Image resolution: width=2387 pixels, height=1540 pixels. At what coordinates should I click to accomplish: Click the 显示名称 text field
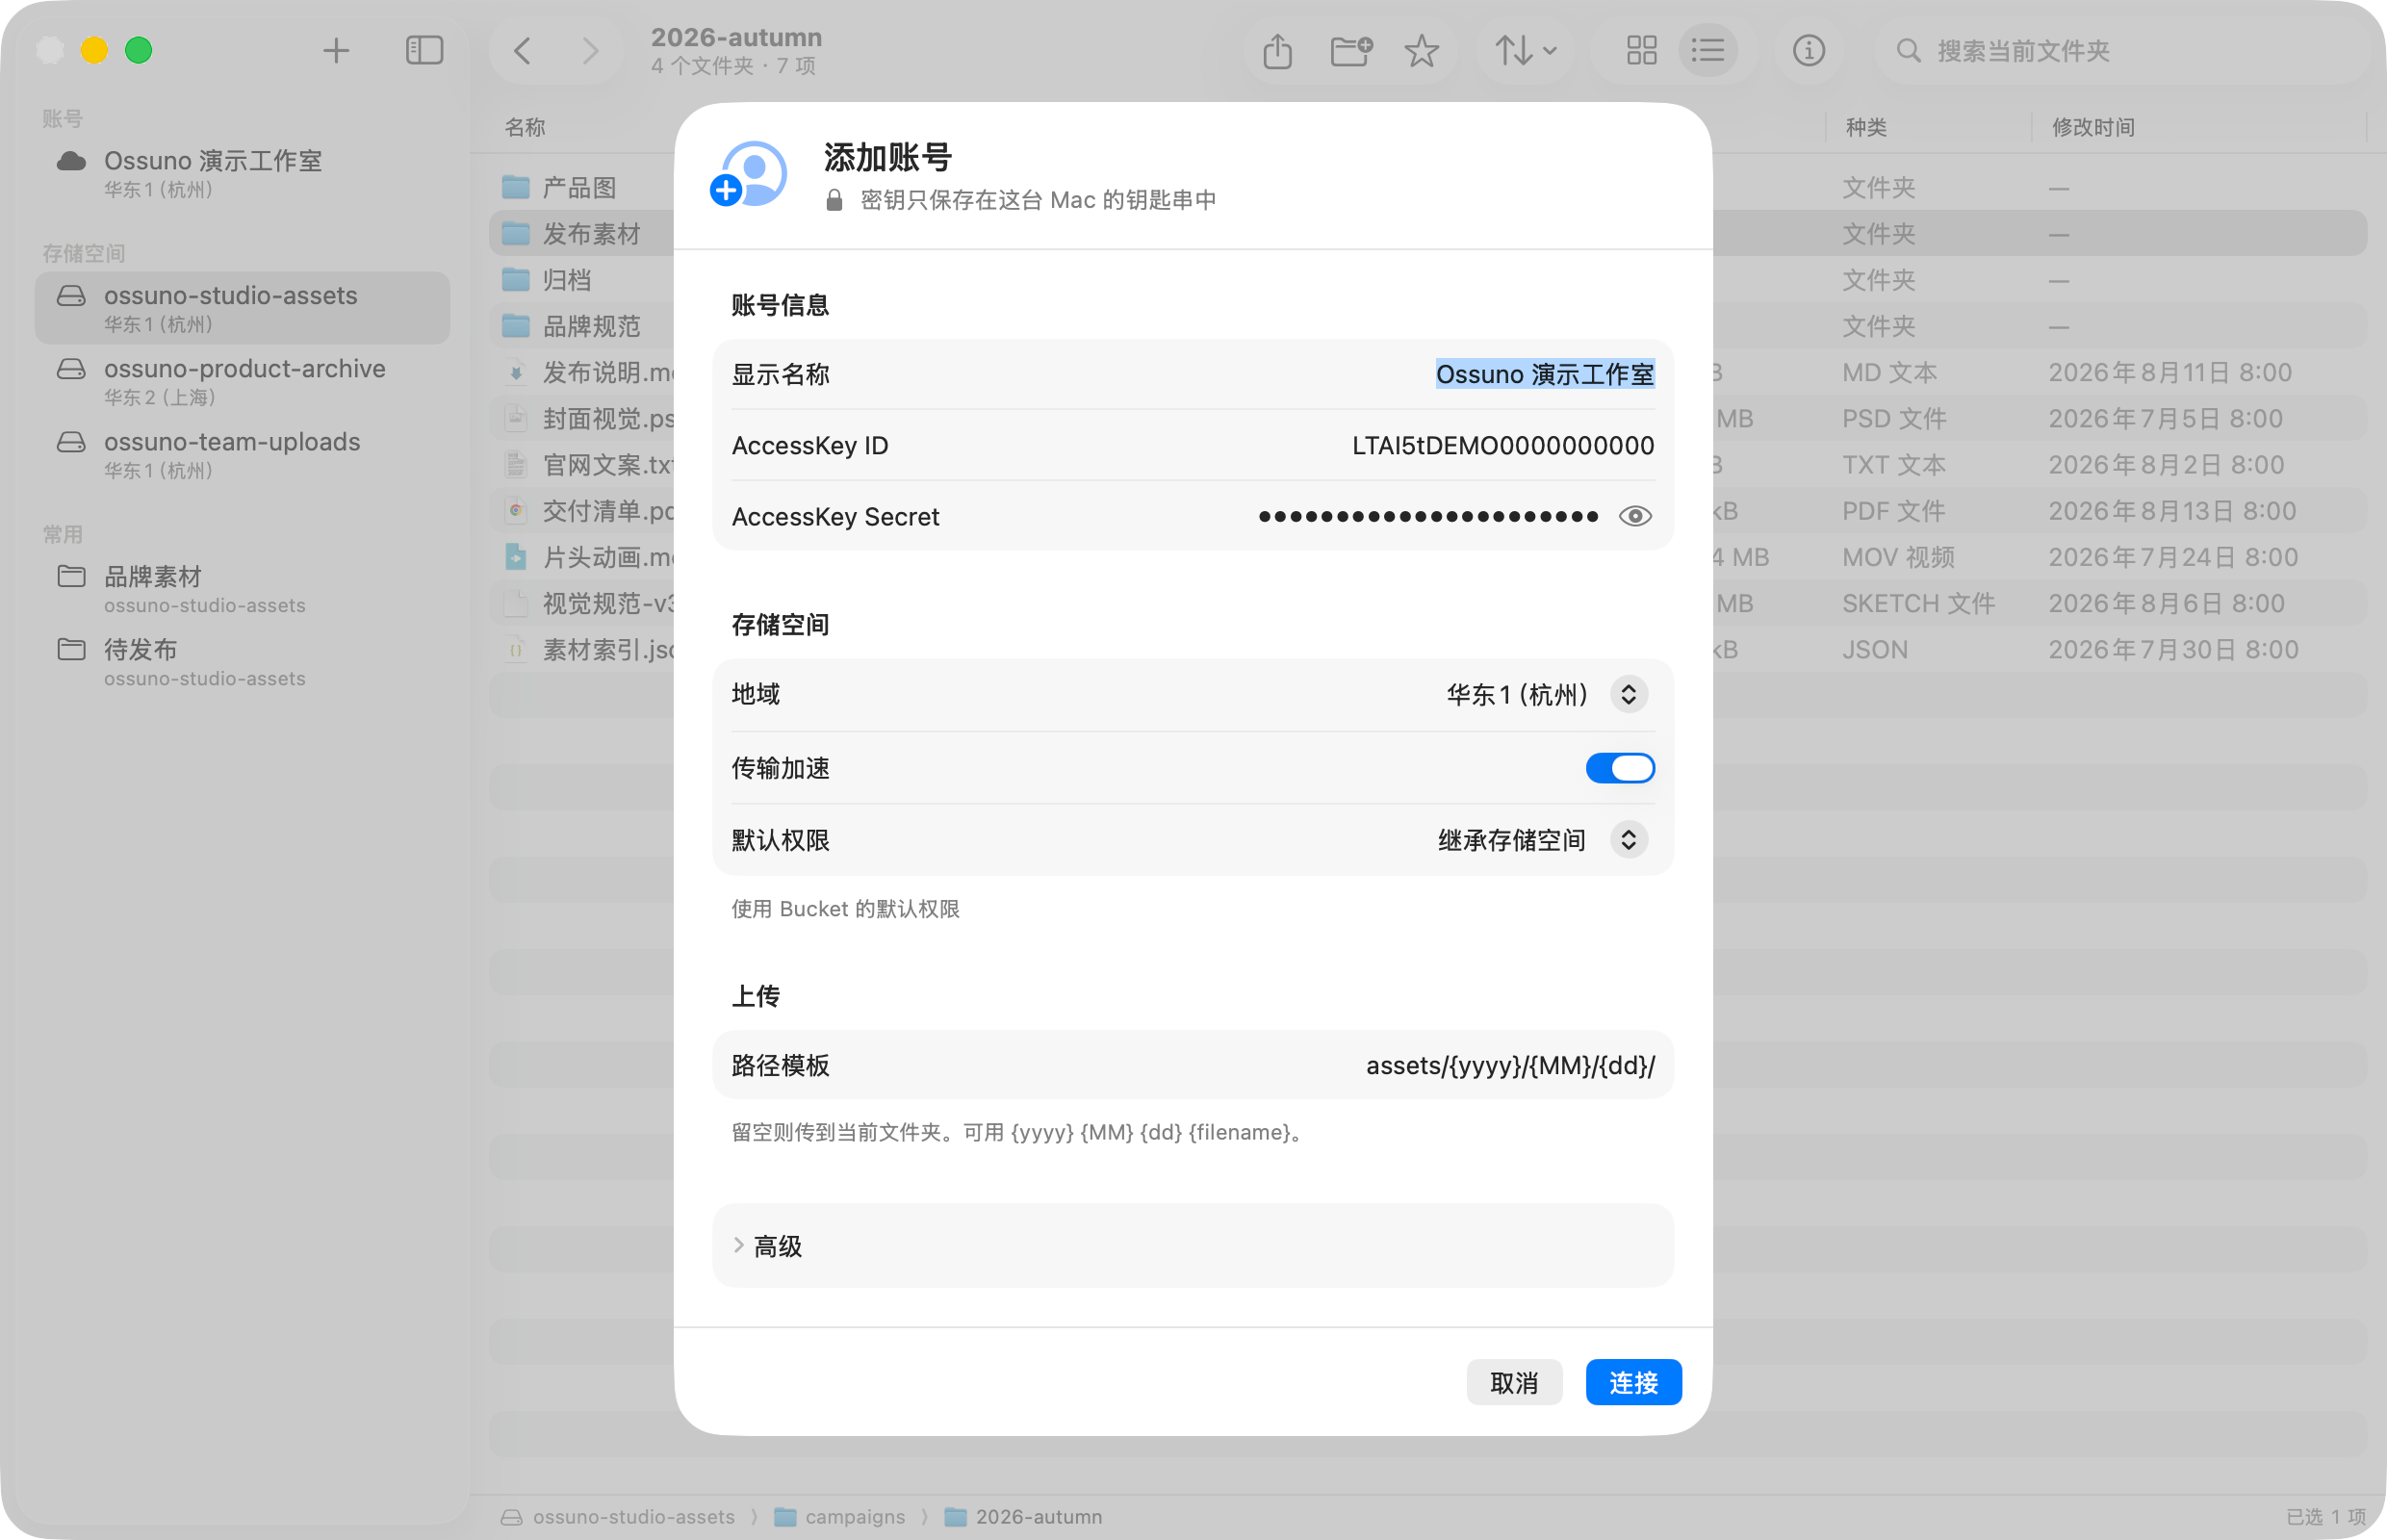[1544, 374]
